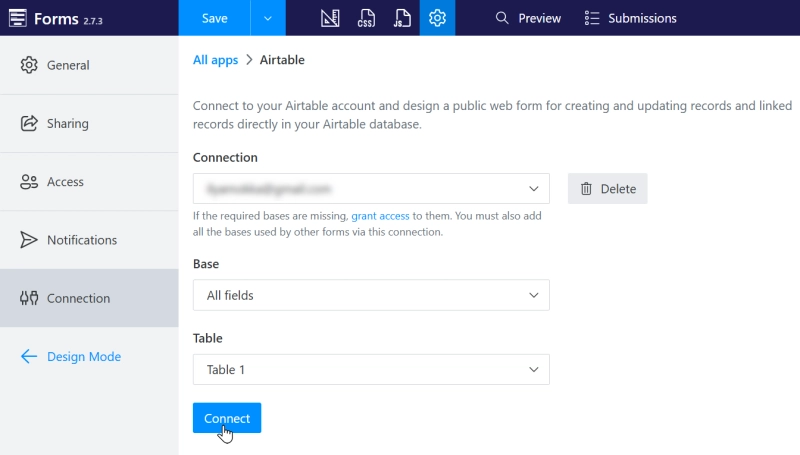Click the Preview magnifier icon

coord(502,18)
